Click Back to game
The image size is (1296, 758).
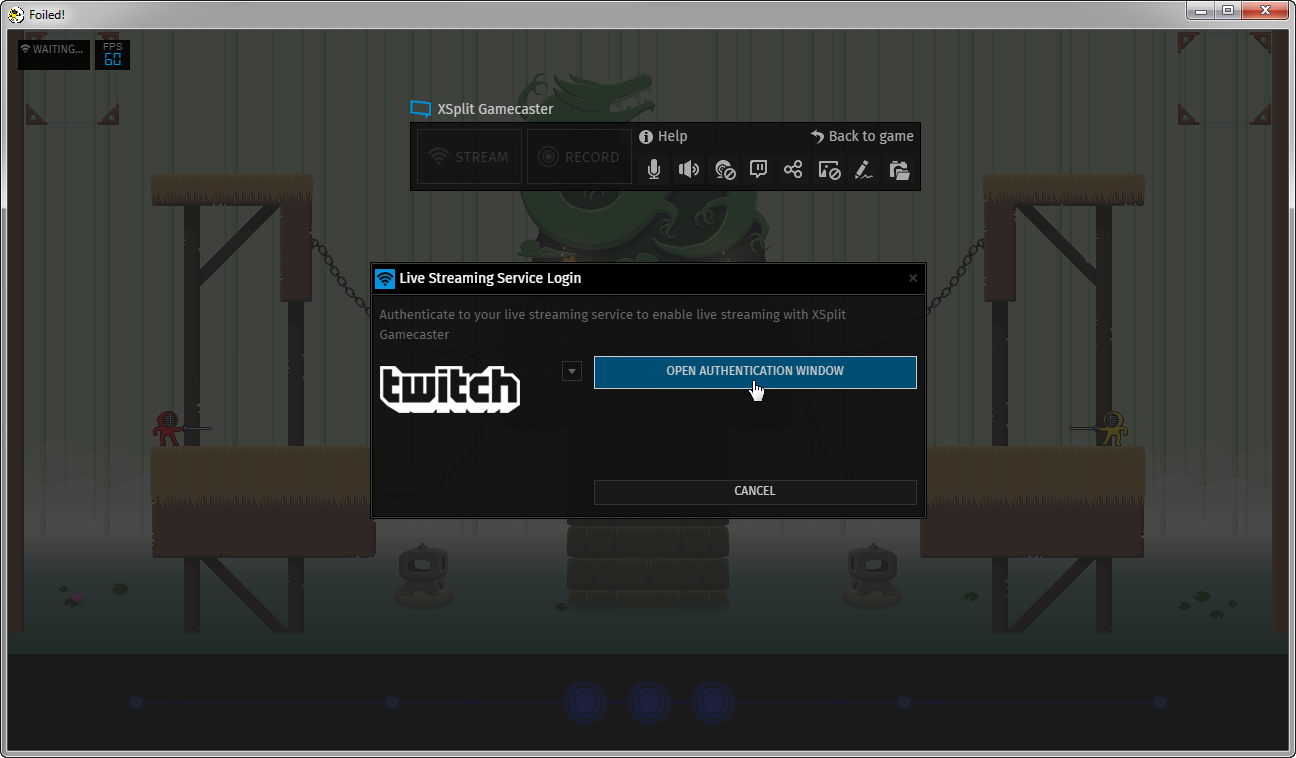point(862,136)
